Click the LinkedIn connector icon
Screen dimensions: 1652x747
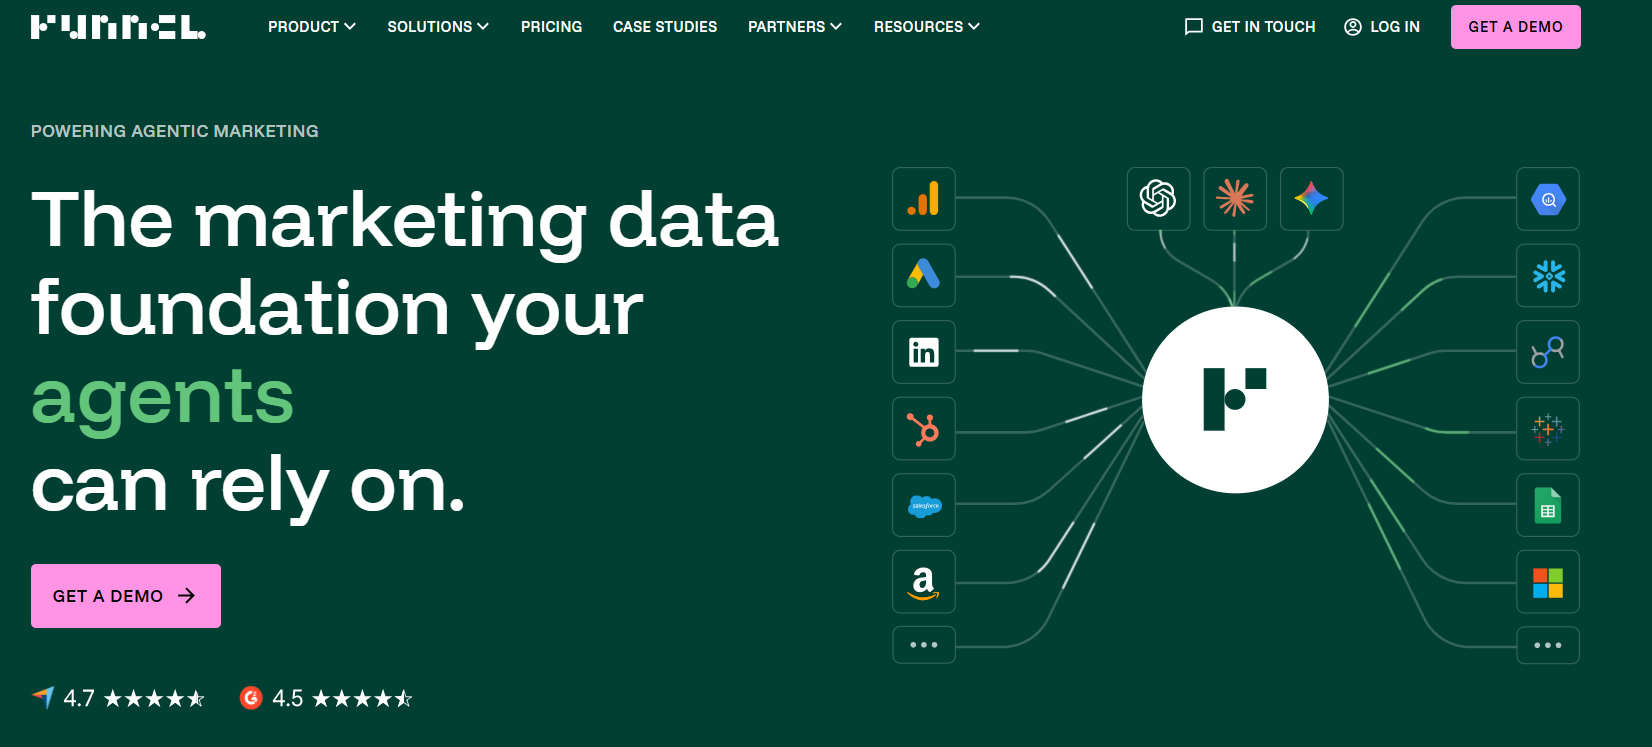click(x=923, y=352)
